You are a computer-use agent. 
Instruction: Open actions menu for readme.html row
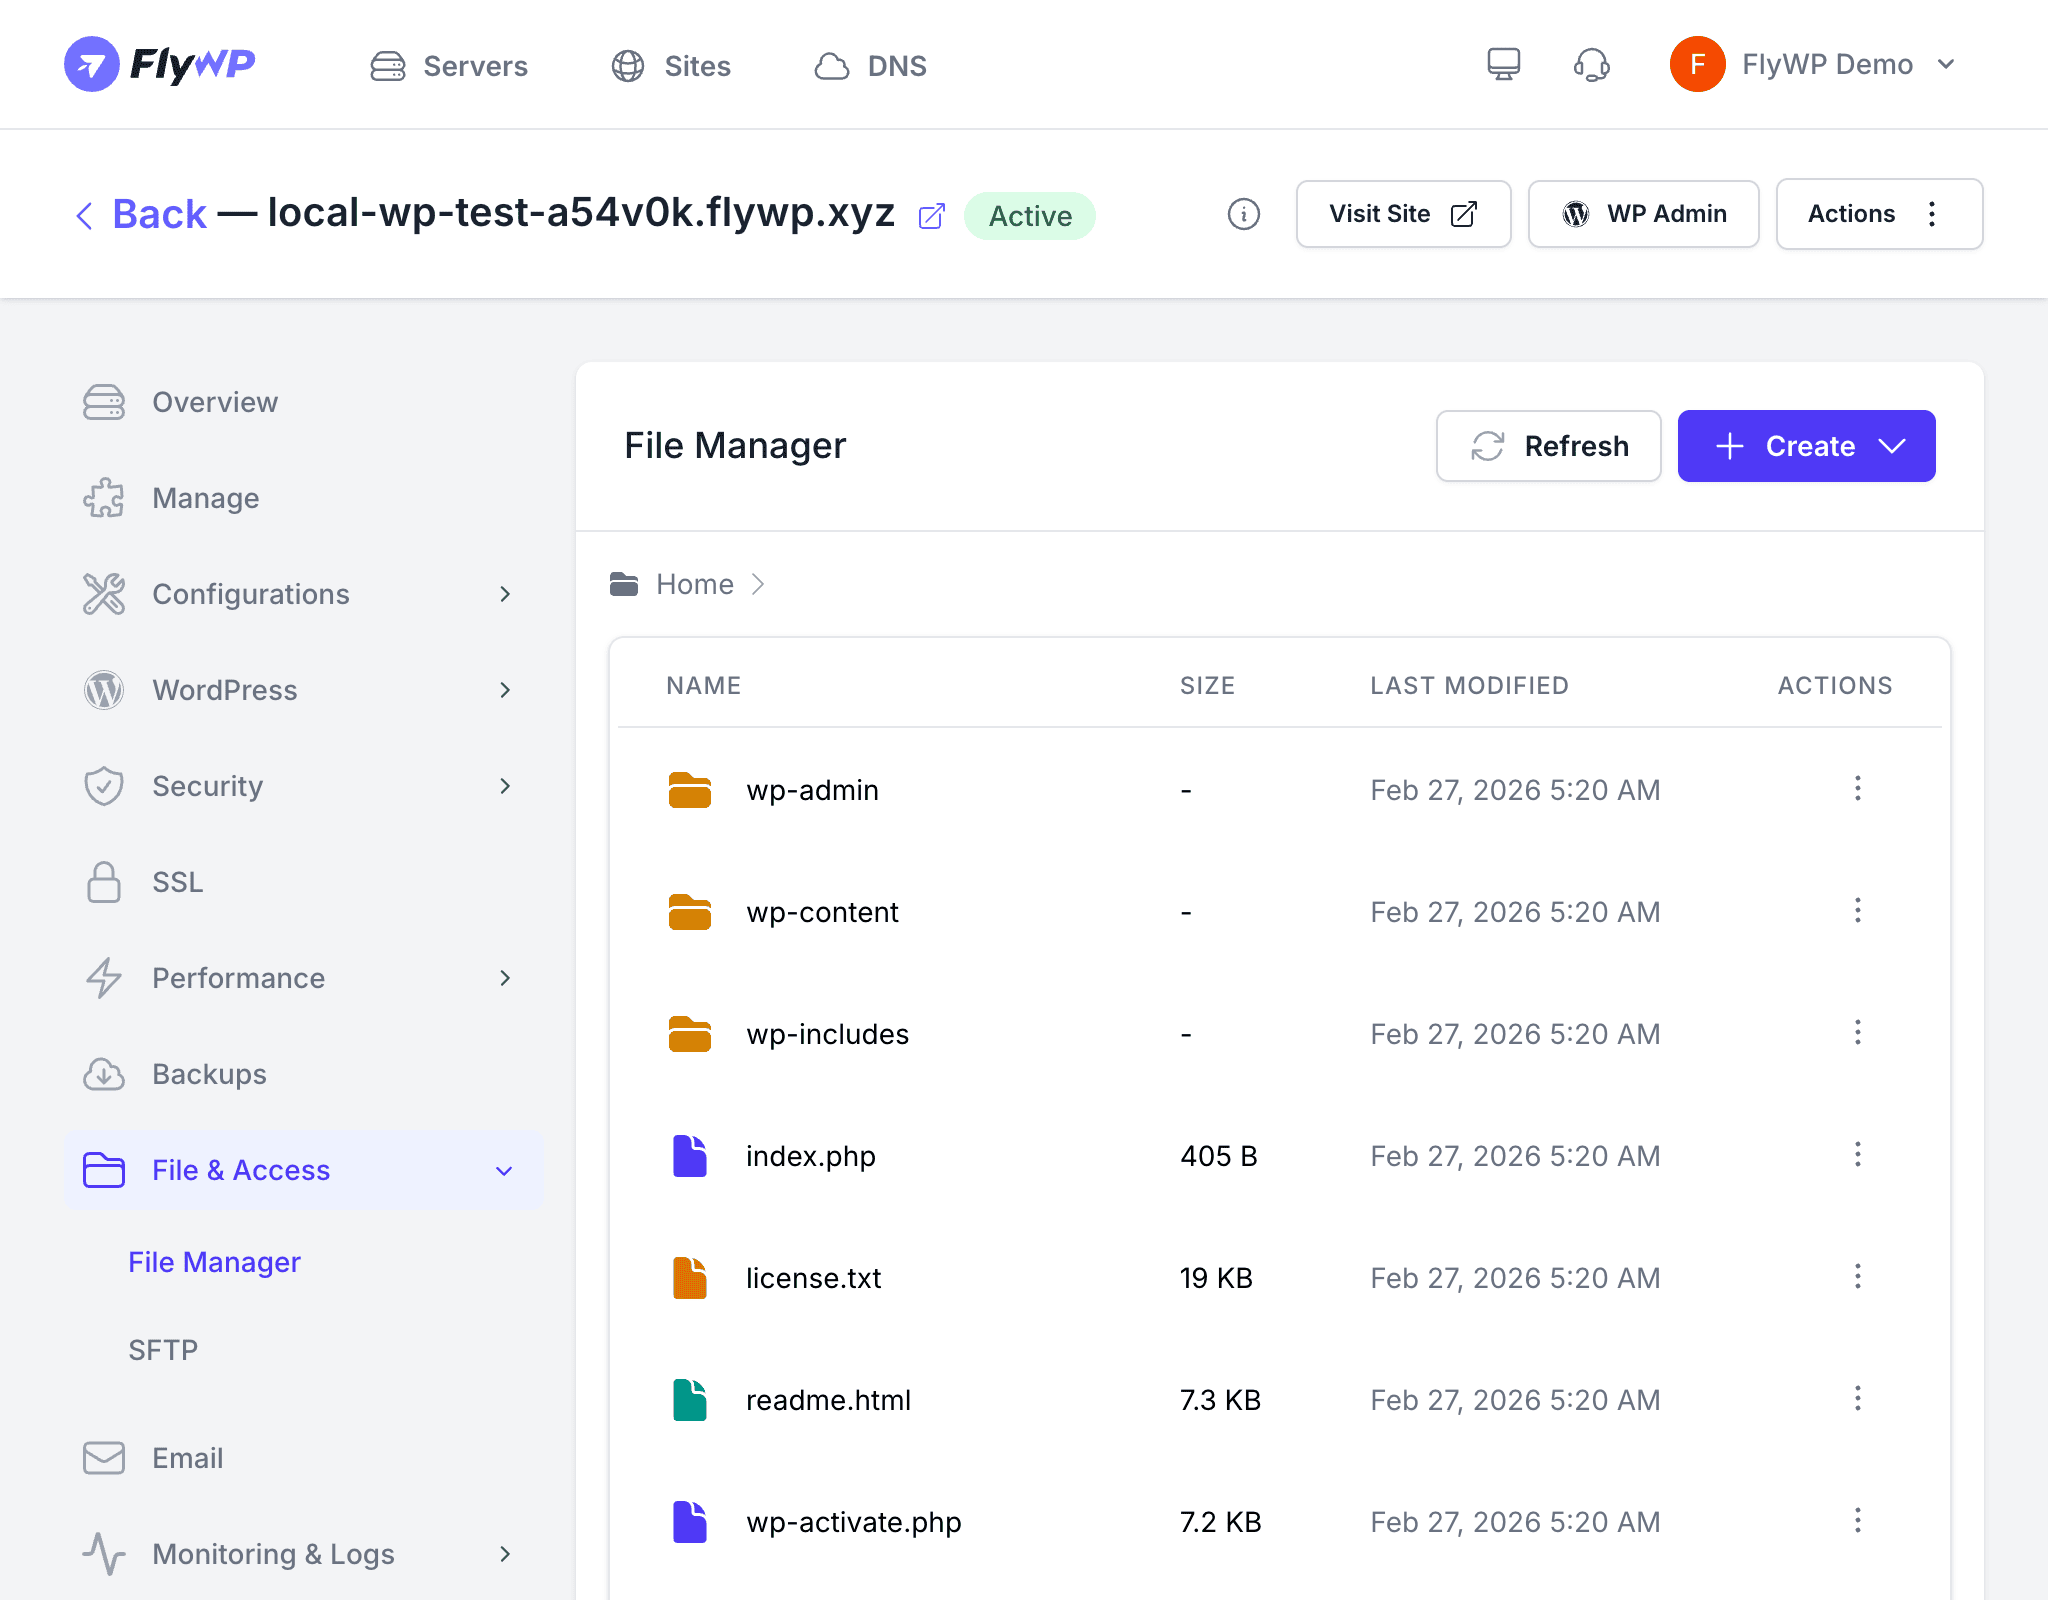click(1857, 1398)
